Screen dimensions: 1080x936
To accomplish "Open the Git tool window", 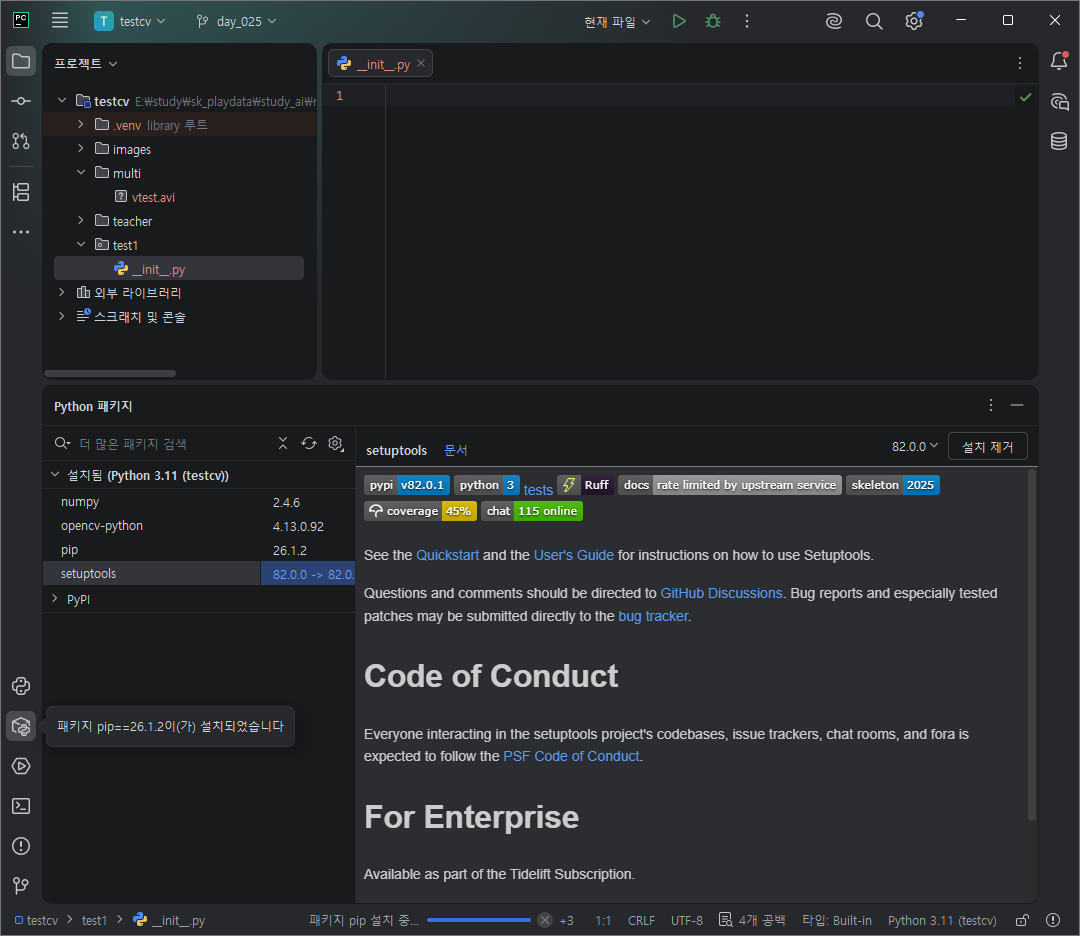I will tap(21, 885).
